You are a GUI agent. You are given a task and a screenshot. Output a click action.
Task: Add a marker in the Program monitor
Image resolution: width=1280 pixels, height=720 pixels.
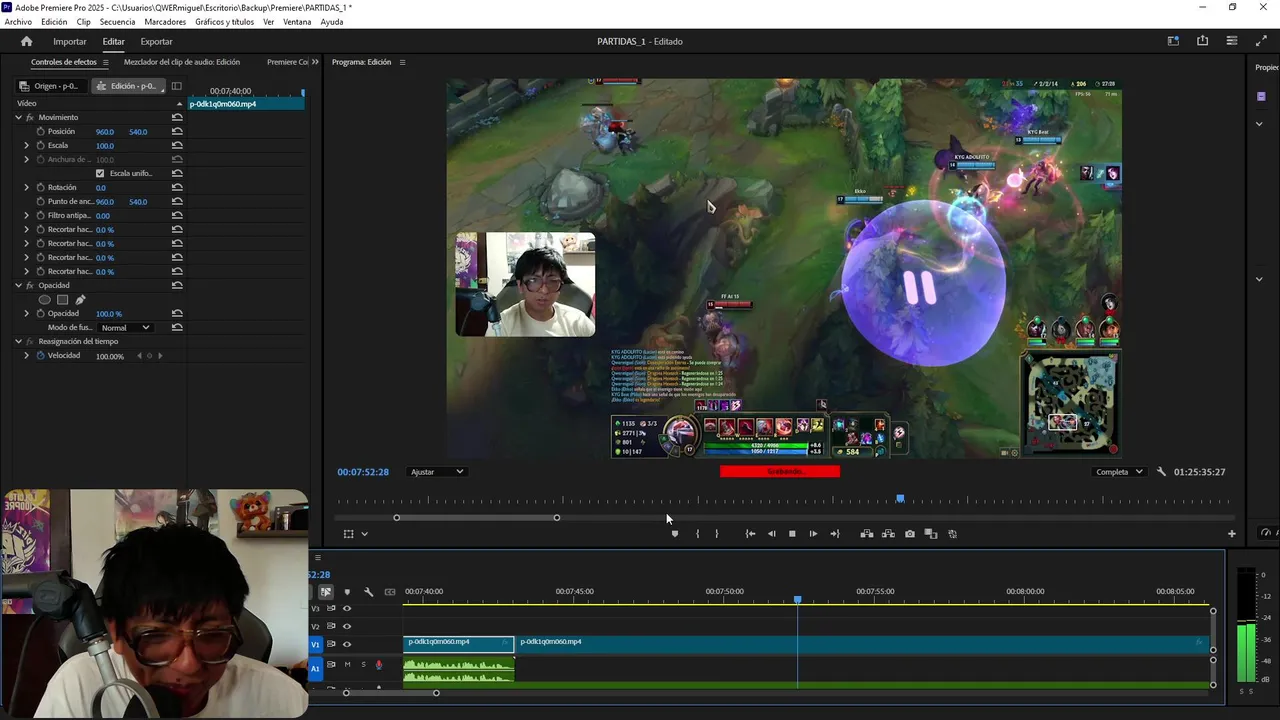(674, 534)
